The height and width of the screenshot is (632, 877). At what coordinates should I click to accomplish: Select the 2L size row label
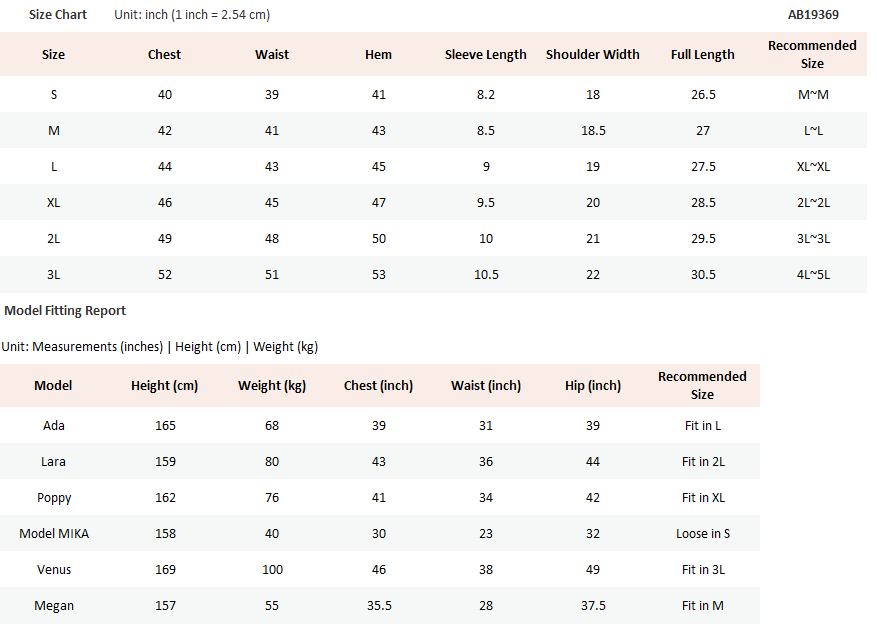coord(53,239)
